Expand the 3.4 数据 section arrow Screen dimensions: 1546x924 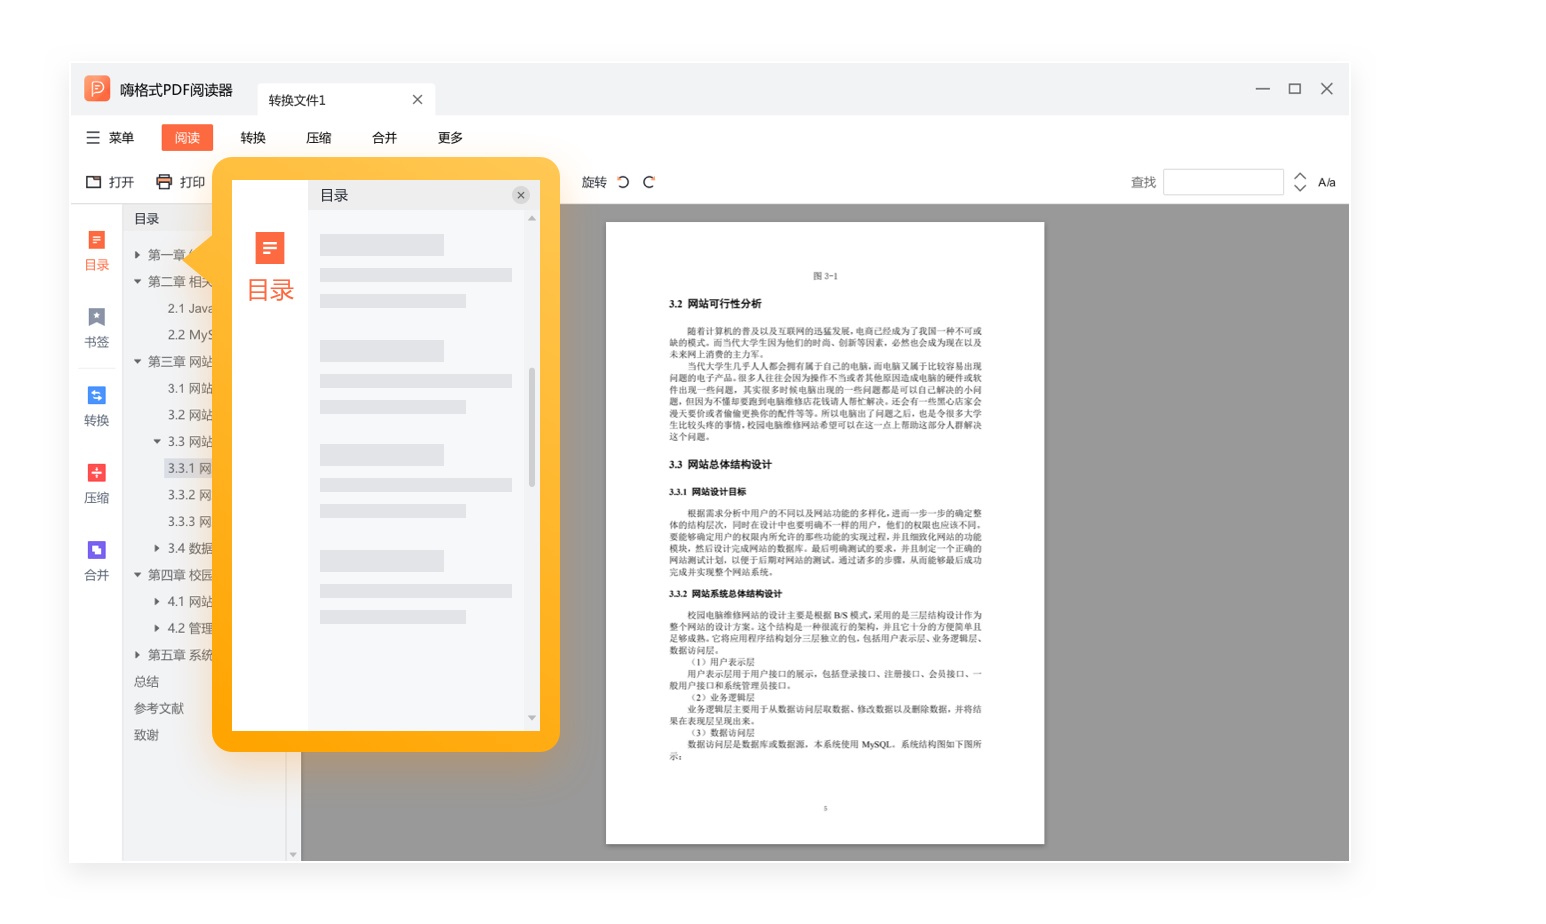pyautogui.click(x=157, y=548)
